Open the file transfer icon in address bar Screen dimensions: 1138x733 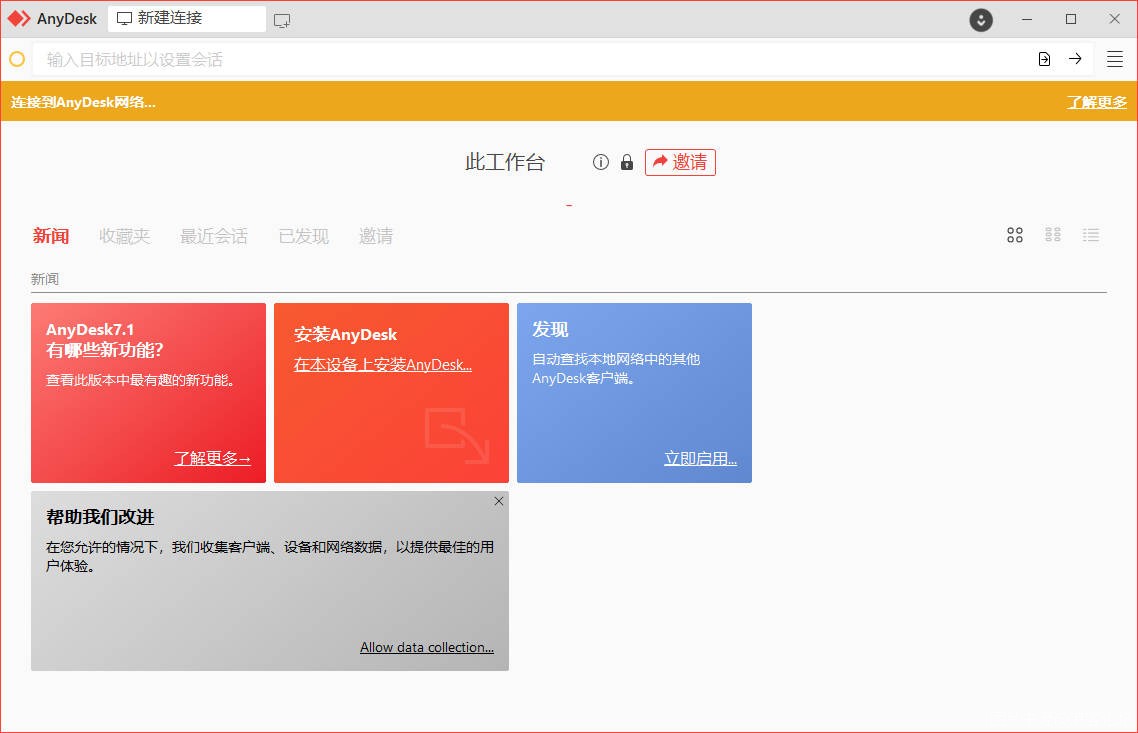tap(1044, 60)
